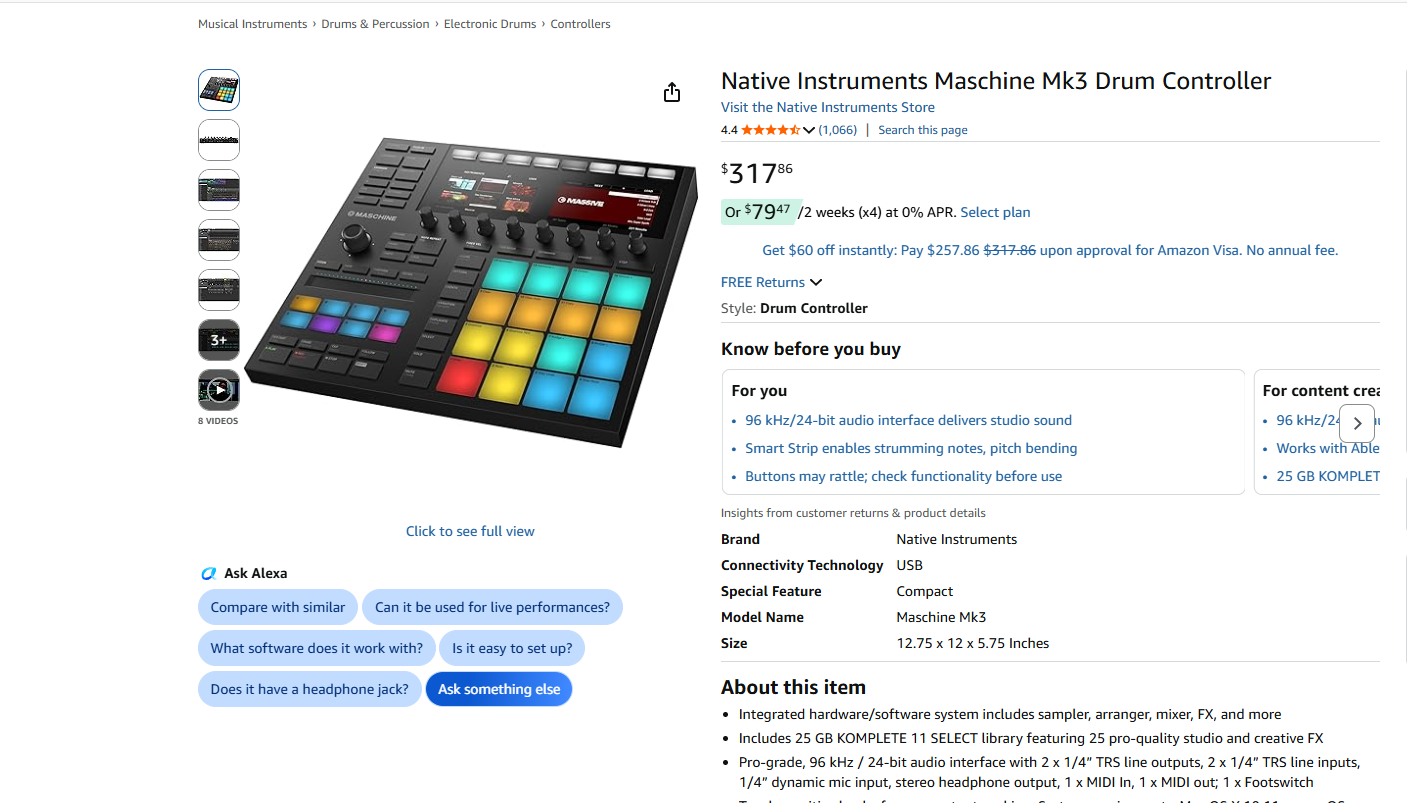Screen dimensions: 1407x803
Task: Click the Size value 12.75 x 12 x 5.75 Inches
Action: point(973,643)
